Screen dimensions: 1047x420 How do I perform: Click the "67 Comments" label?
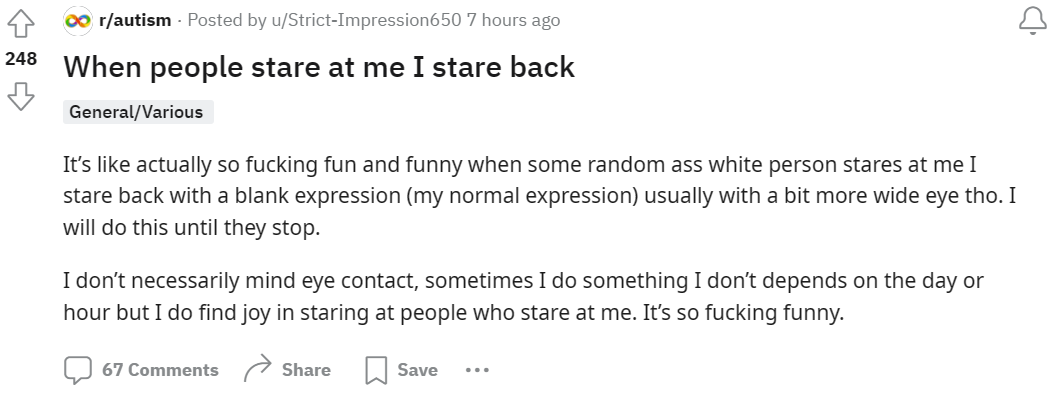(160, 370)
